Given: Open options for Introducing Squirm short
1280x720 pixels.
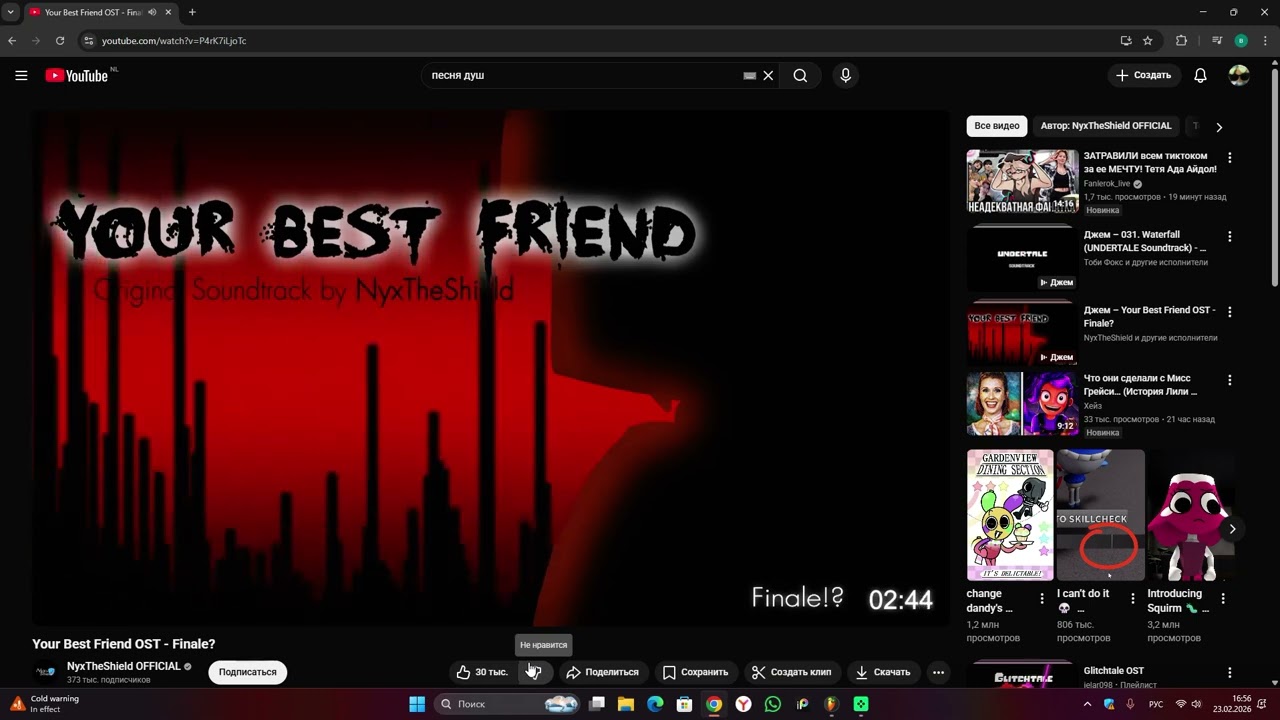Looking at the screenshot, I should [x=1222, y=598].
